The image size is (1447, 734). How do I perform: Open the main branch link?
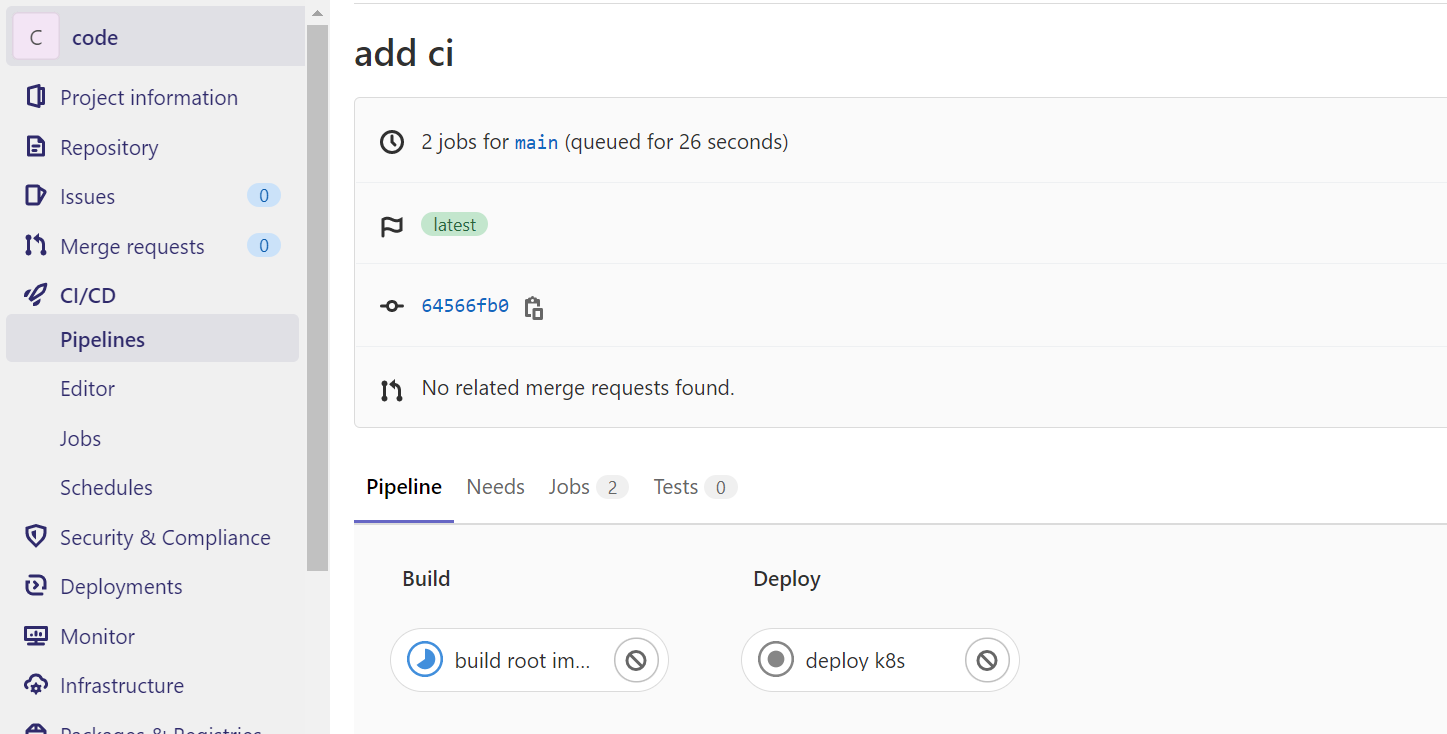click(x=536, y=143)
